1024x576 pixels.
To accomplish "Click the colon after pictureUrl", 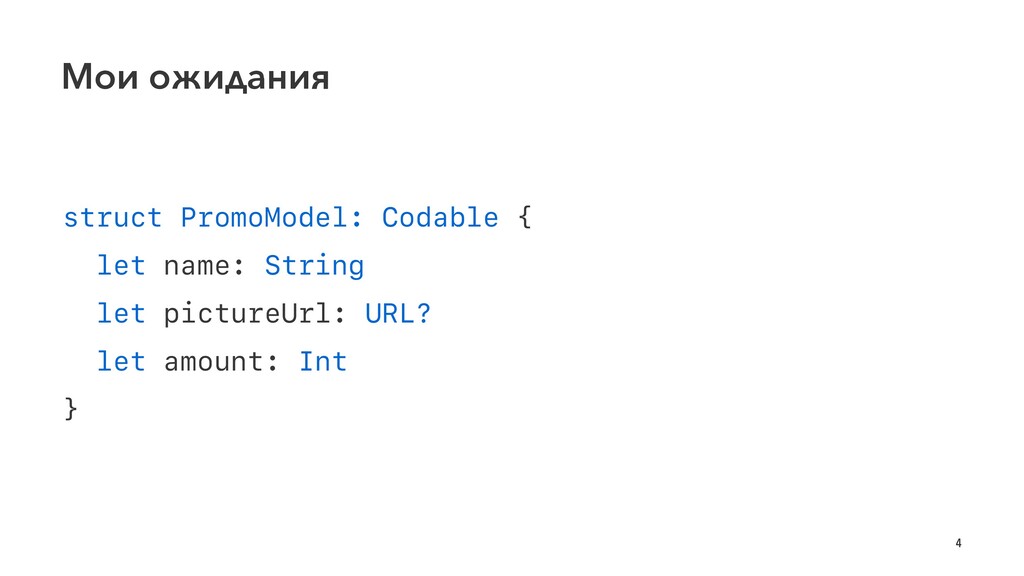I will pos(340,315).
